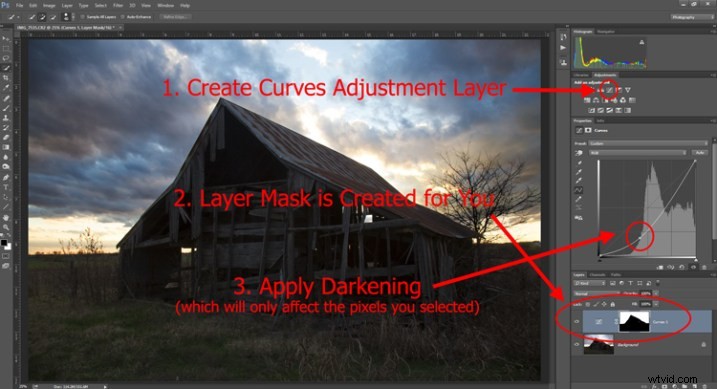
Task: Open the workspace switcher Photography dropdown
Action: click(x=692, y=17)
